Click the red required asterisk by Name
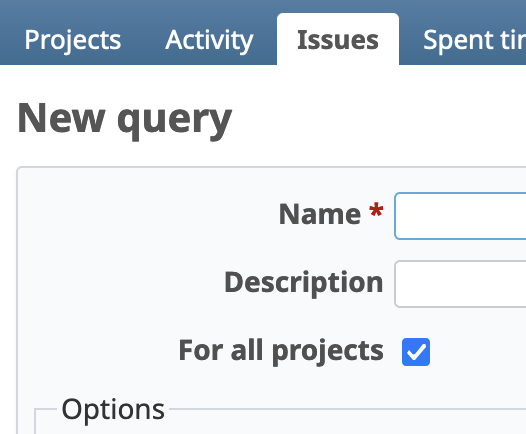The height and width of the screenshot is (434, 526). (x=376, y=209)
